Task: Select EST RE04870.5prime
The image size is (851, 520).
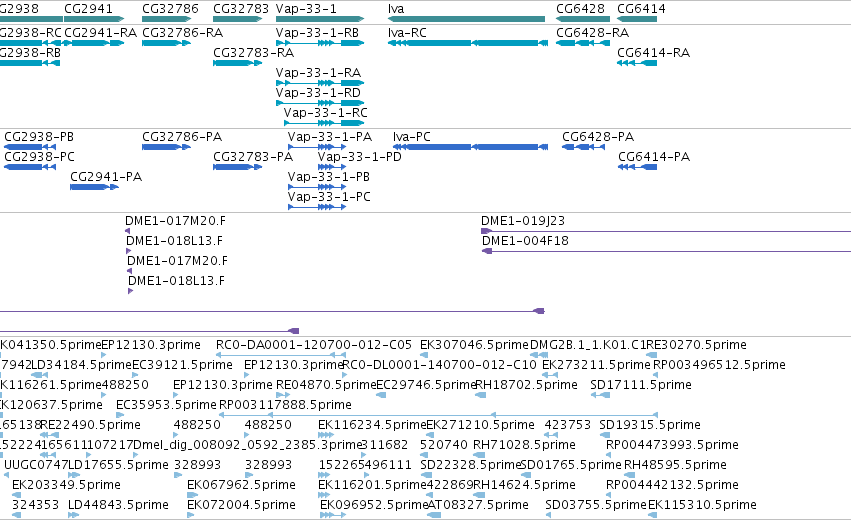Action: click(x=326, y=385)
